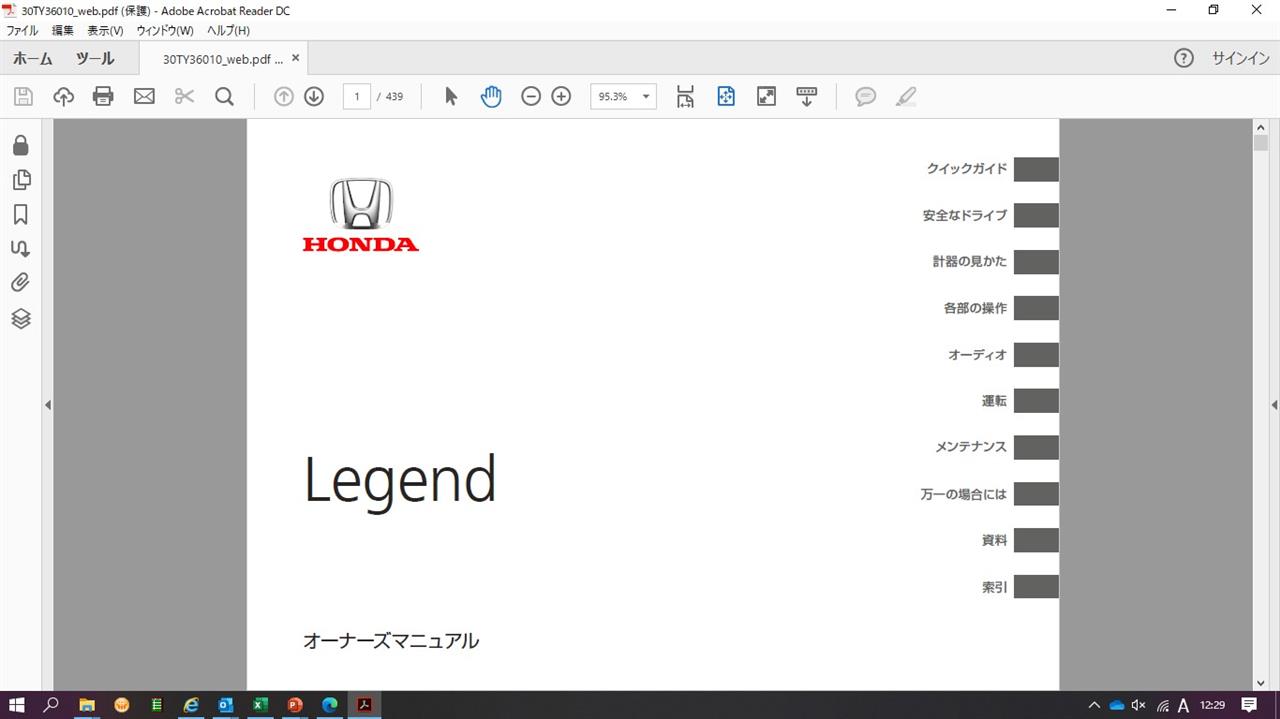The height and width of the screenshot is (719, 1280).
Task: Open Outlook from the taskbar
Action: (226, 705)
